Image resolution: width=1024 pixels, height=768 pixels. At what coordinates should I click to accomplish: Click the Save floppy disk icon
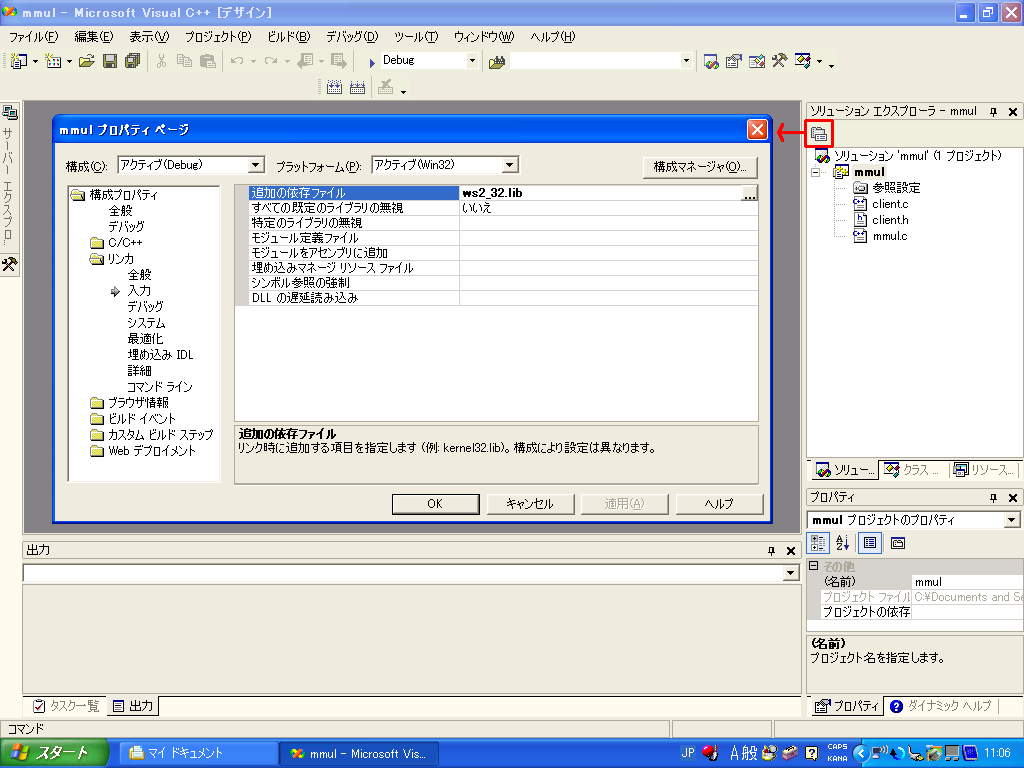pos(110,61)
